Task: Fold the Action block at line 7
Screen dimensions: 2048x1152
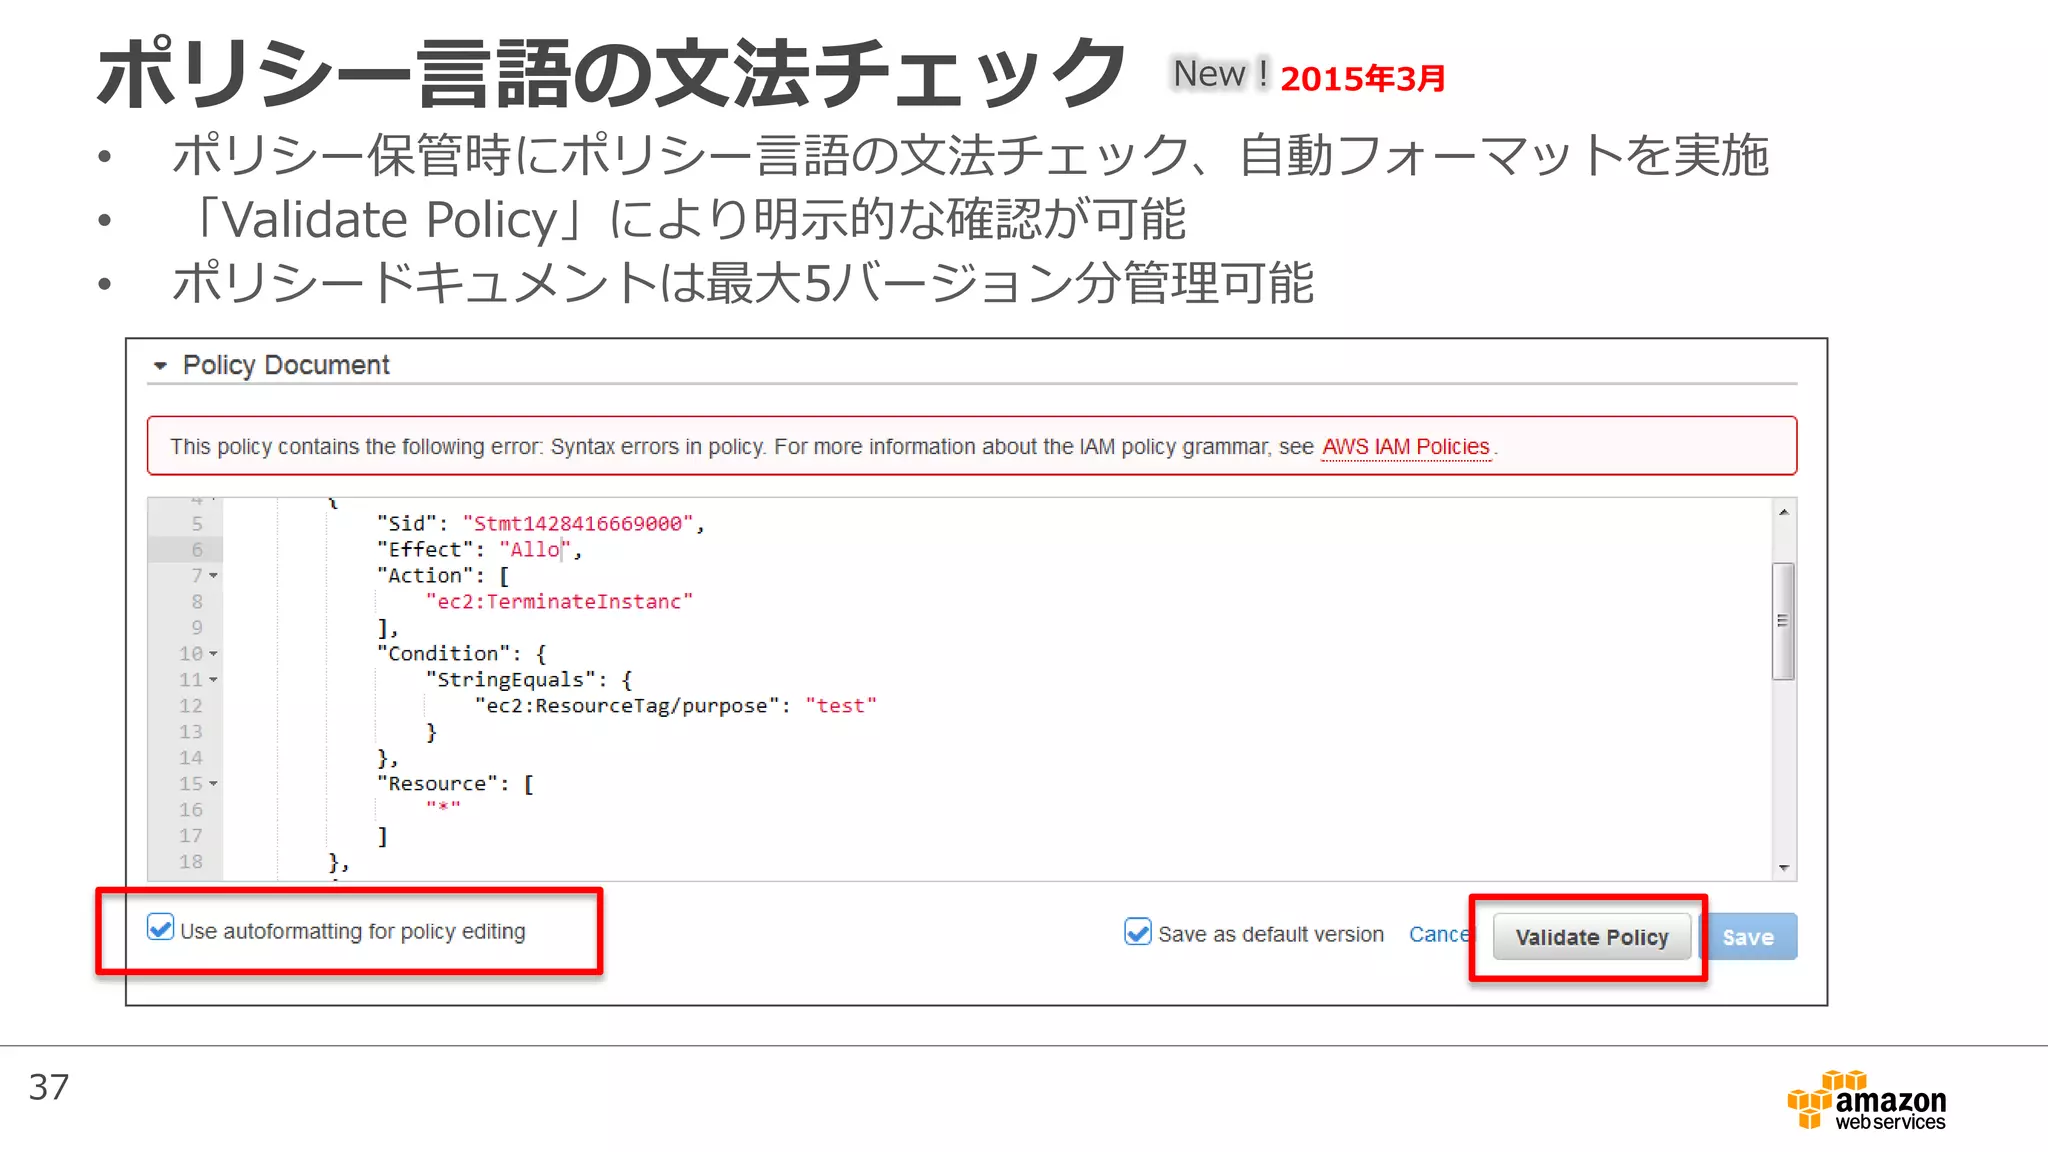Action: [213, 576]
